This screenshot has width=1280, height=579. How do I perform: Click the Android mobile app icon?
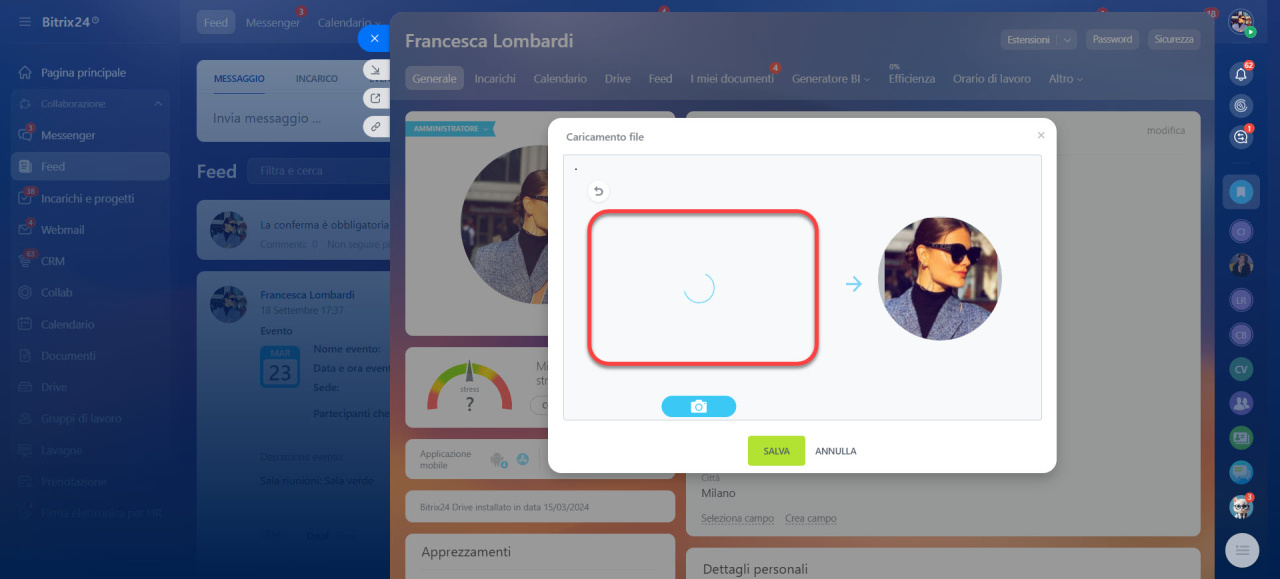[497, 460]
